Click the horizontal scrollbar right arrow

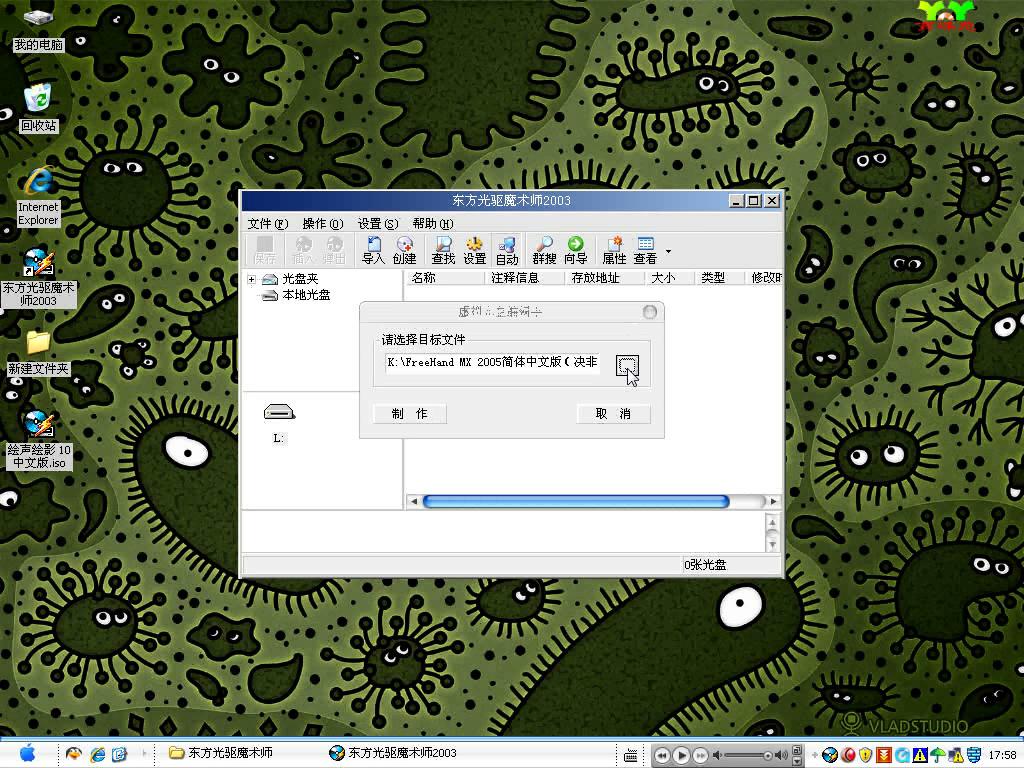(x=773, y=502)
